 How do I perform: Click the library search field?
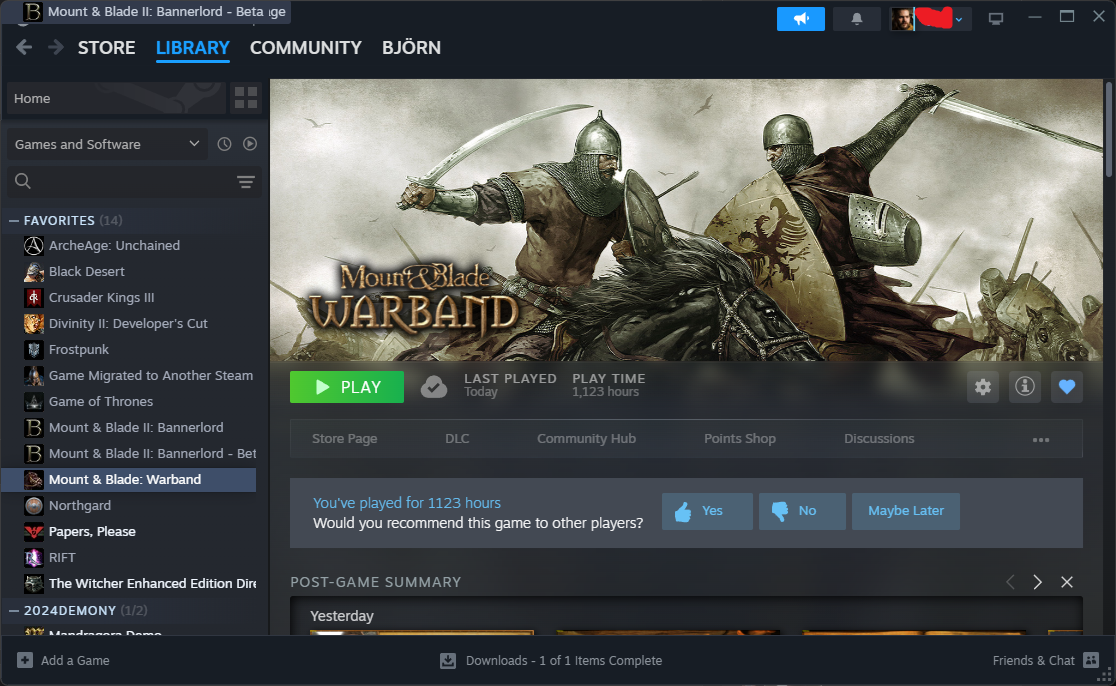[120, 181]
